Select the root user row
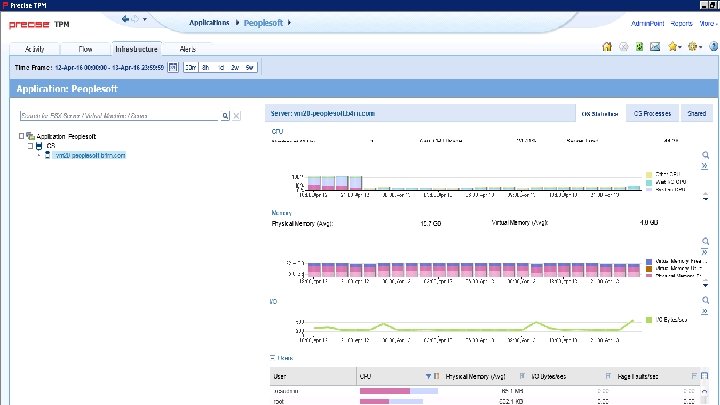The height and width of the screenshot is (405, 720). [x=485, y=401]
